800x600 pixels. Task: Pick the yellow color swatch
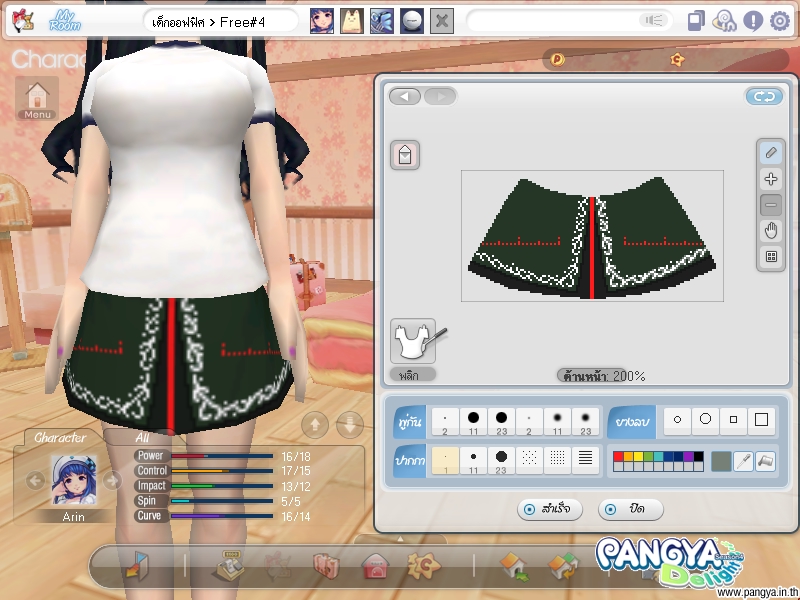click(x=638, y=457)
